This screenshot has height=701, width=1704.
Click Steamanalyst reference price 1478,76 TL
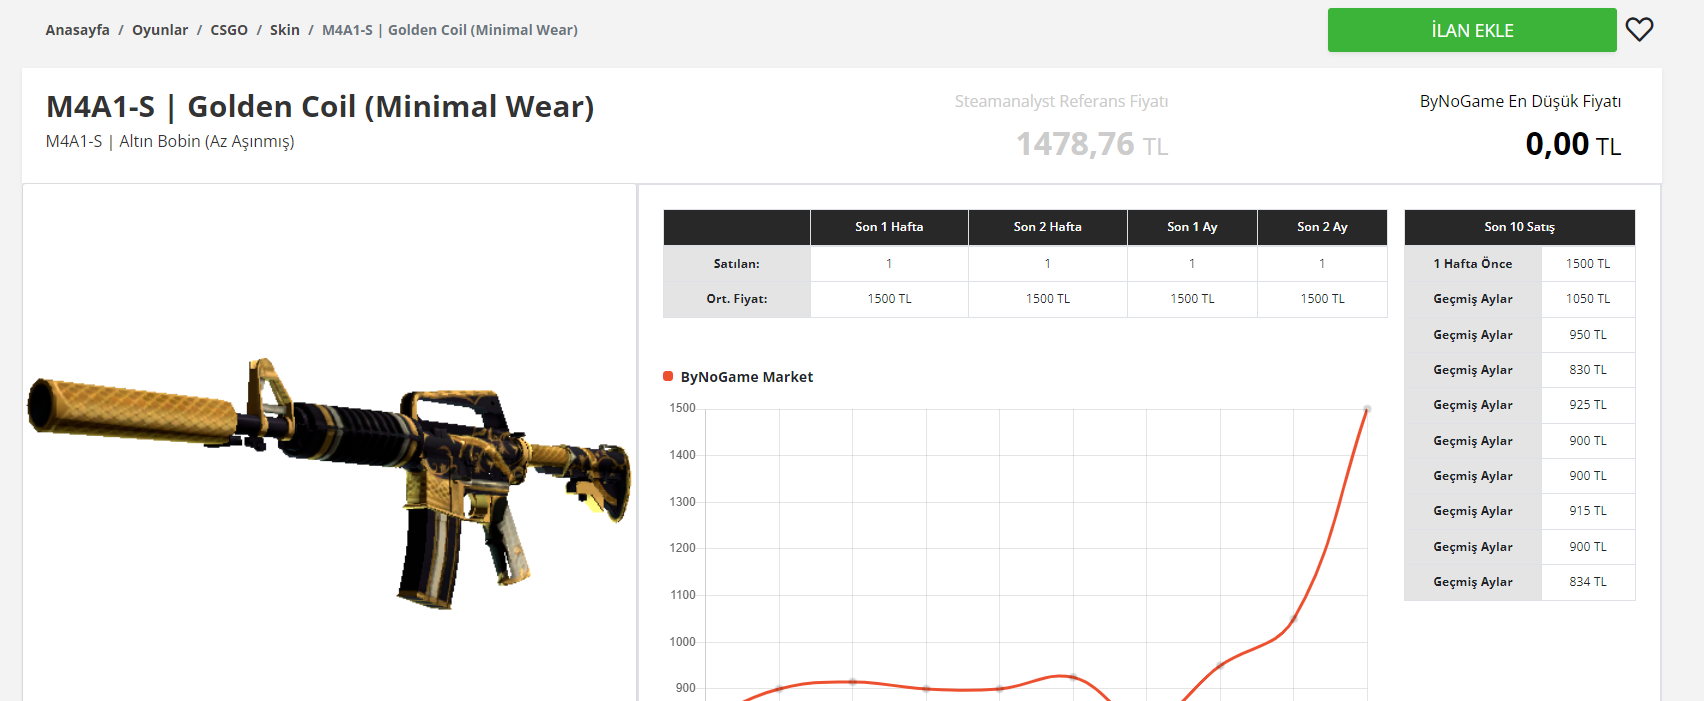1092,144
